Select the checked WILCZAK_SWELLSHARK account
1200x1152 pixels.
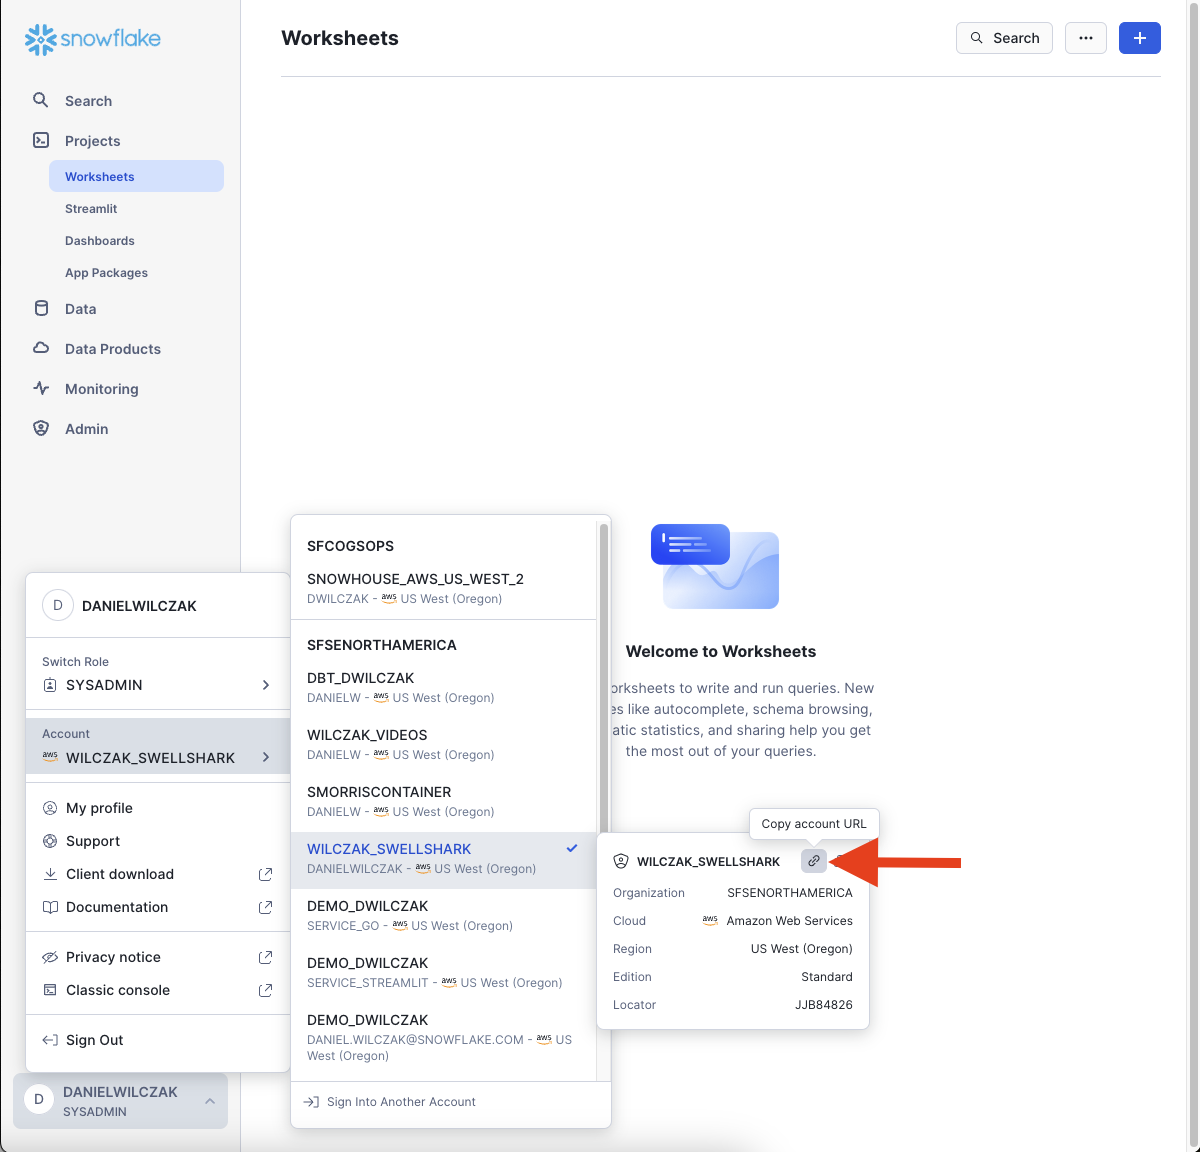pos(444,859)
